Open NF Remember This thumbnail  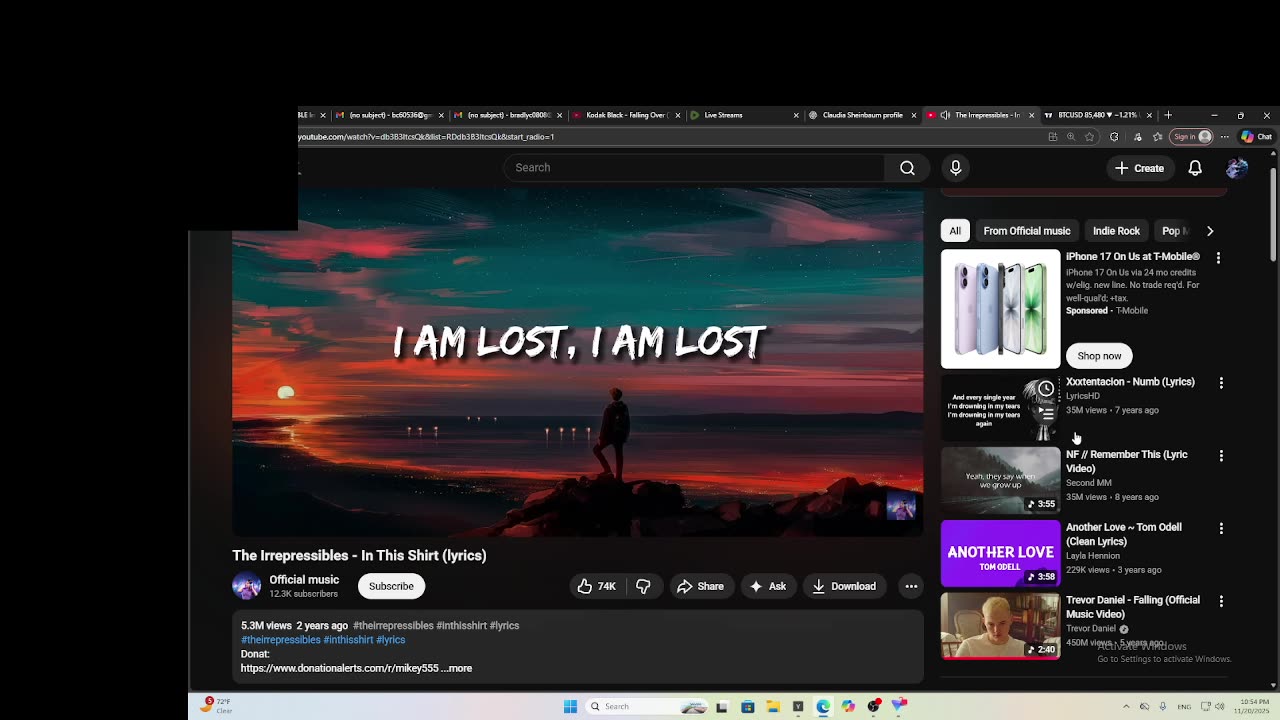1000,480
